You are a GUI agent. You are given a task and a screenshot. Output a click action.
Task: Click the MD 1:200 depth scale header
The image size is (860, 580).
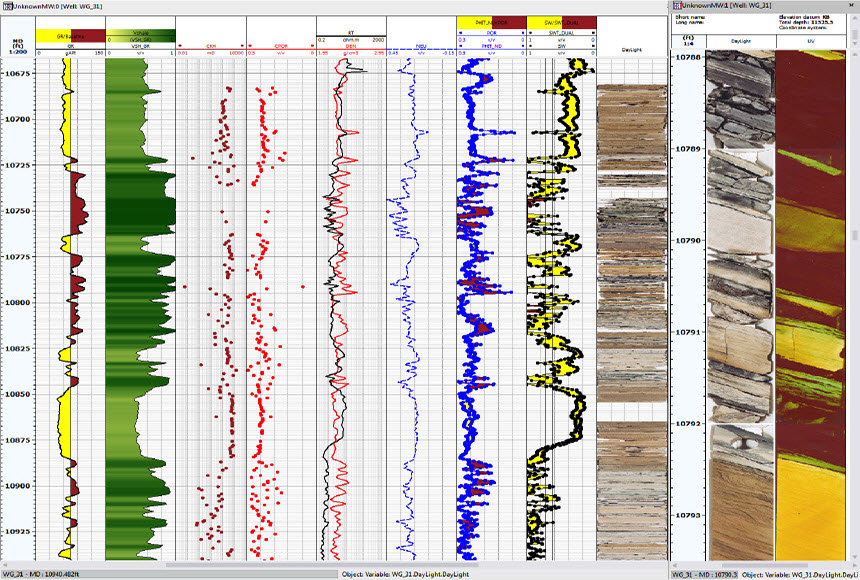click(x=18, y=45)
